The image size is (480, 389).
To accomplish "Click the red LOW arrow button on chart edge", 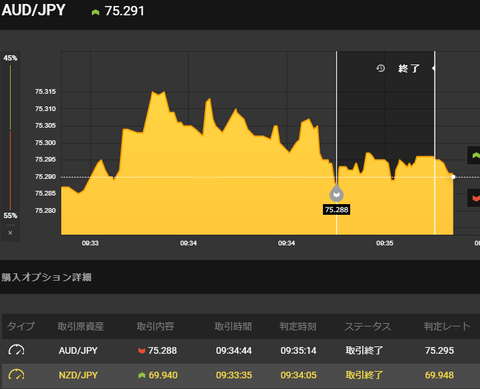I will 475,198.
